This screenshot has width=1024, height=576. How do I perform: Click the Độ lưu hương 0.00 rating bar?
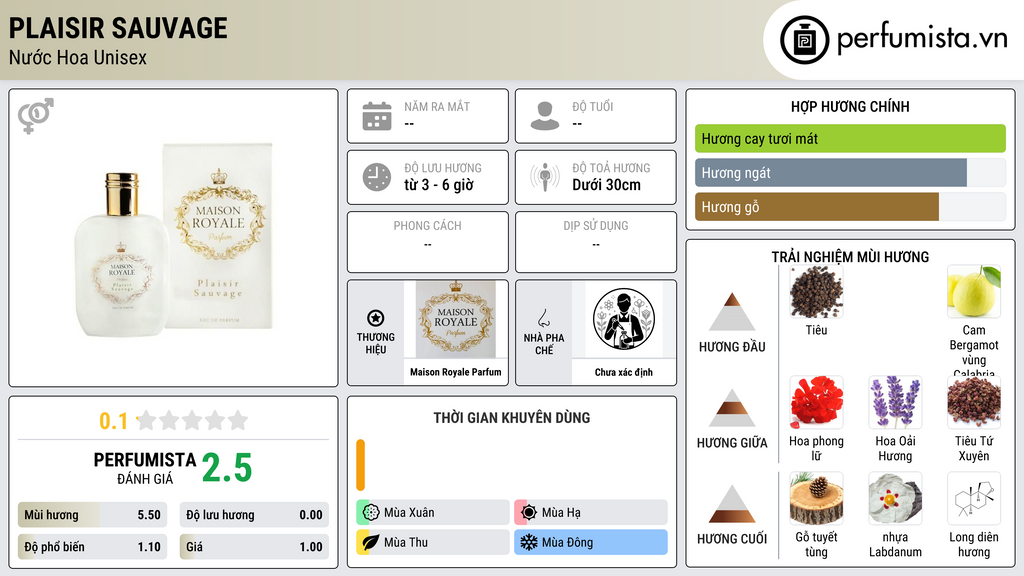(254, 515)
